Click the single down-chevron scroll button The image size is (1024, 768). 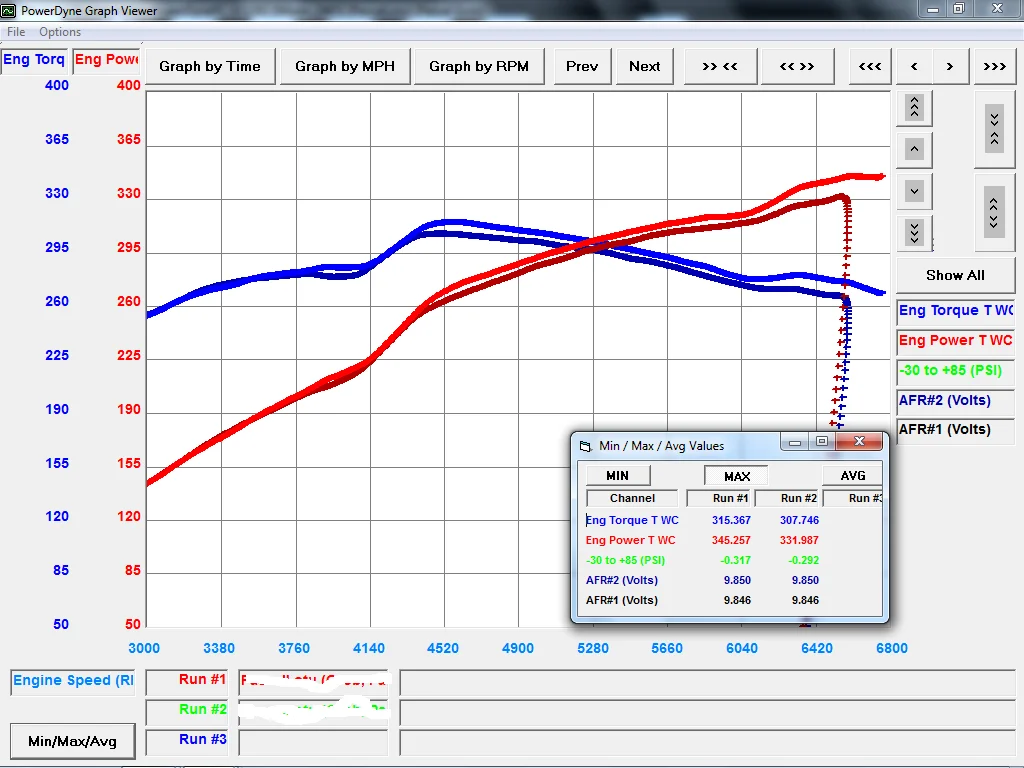(x=914, y=191)
